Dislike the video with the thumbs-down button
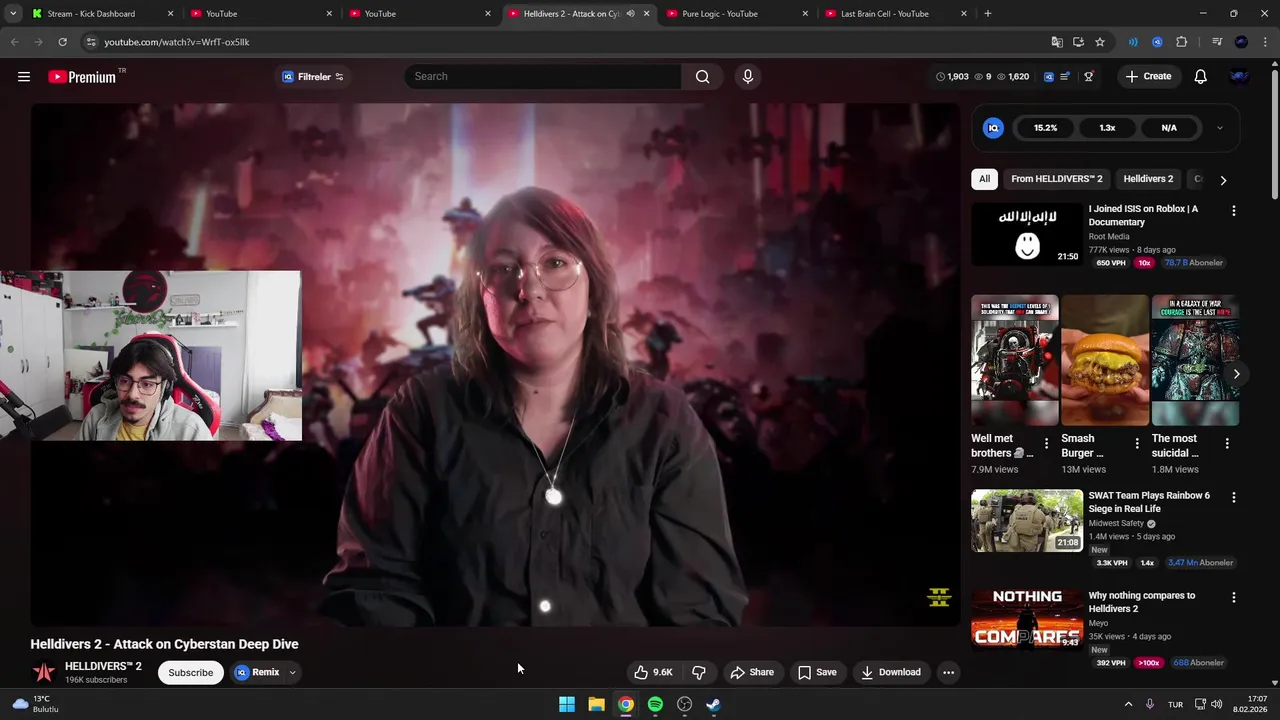 699,672
